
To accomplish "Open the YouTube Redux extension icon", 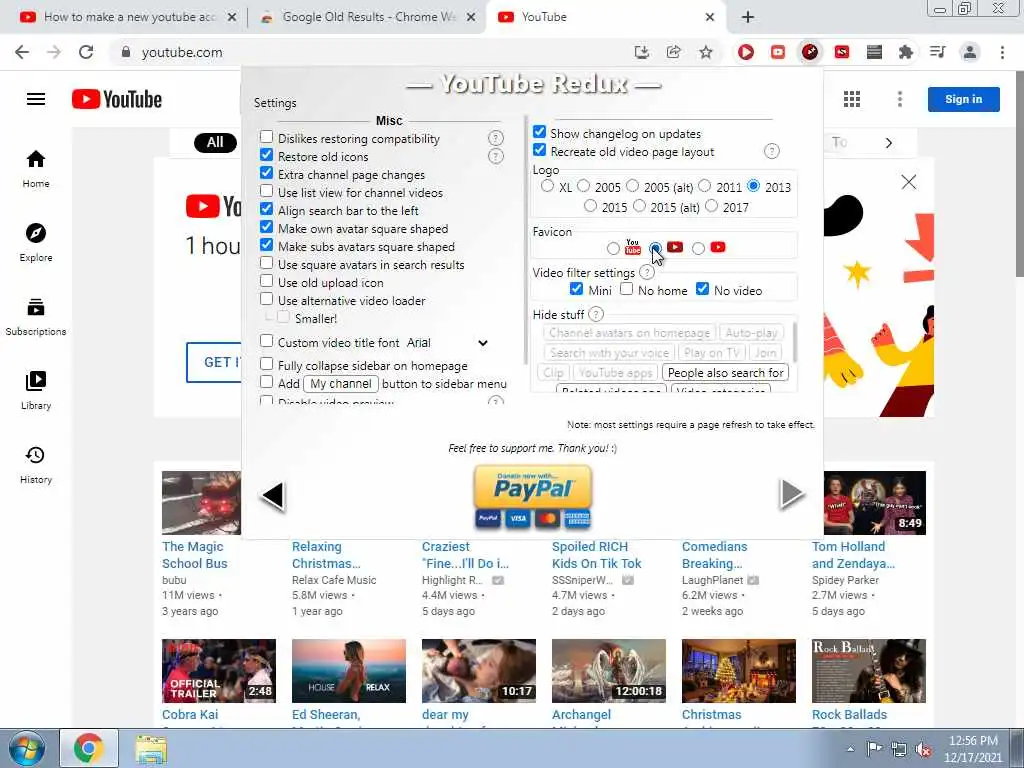I will (810, 52).
